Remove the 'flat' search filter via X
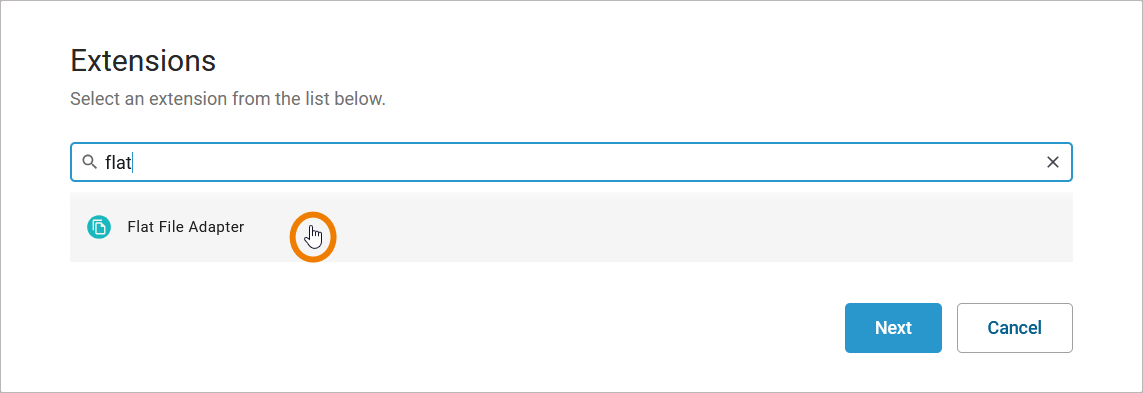Viewport: 1143px width, 393px height. [1053, 162]
